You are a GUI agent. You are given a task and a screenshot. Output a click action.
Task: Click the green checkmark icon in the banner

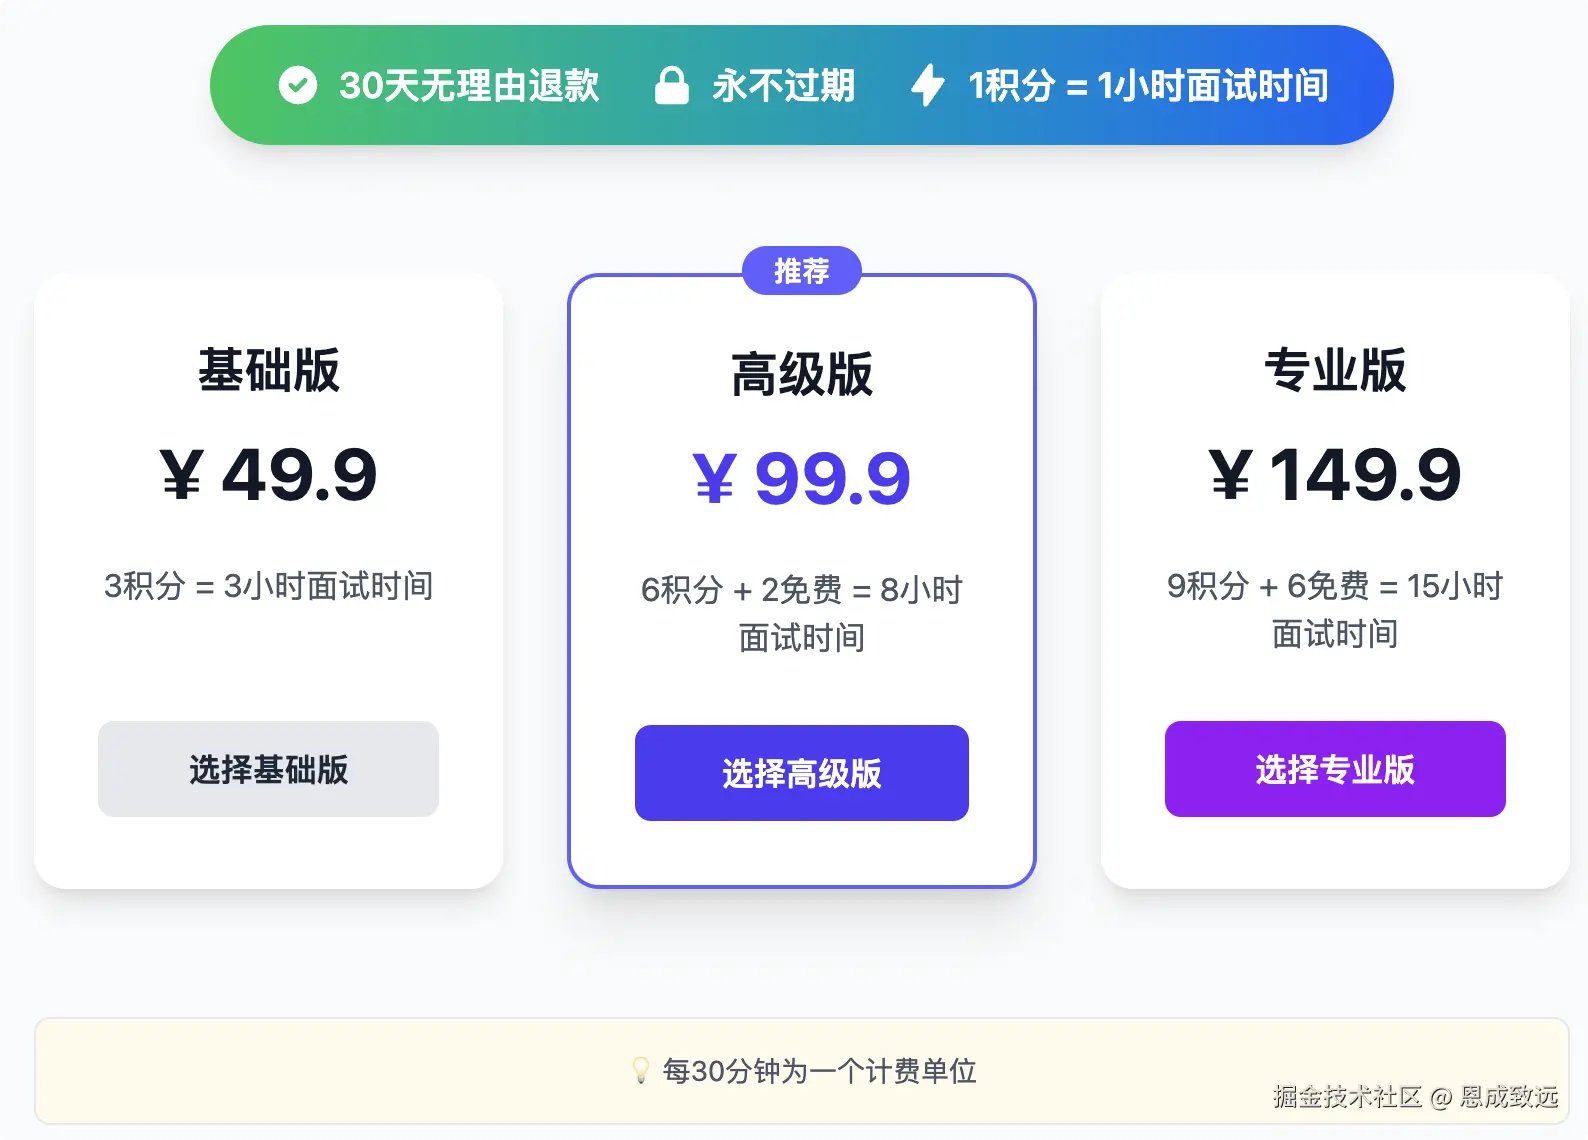297,86
